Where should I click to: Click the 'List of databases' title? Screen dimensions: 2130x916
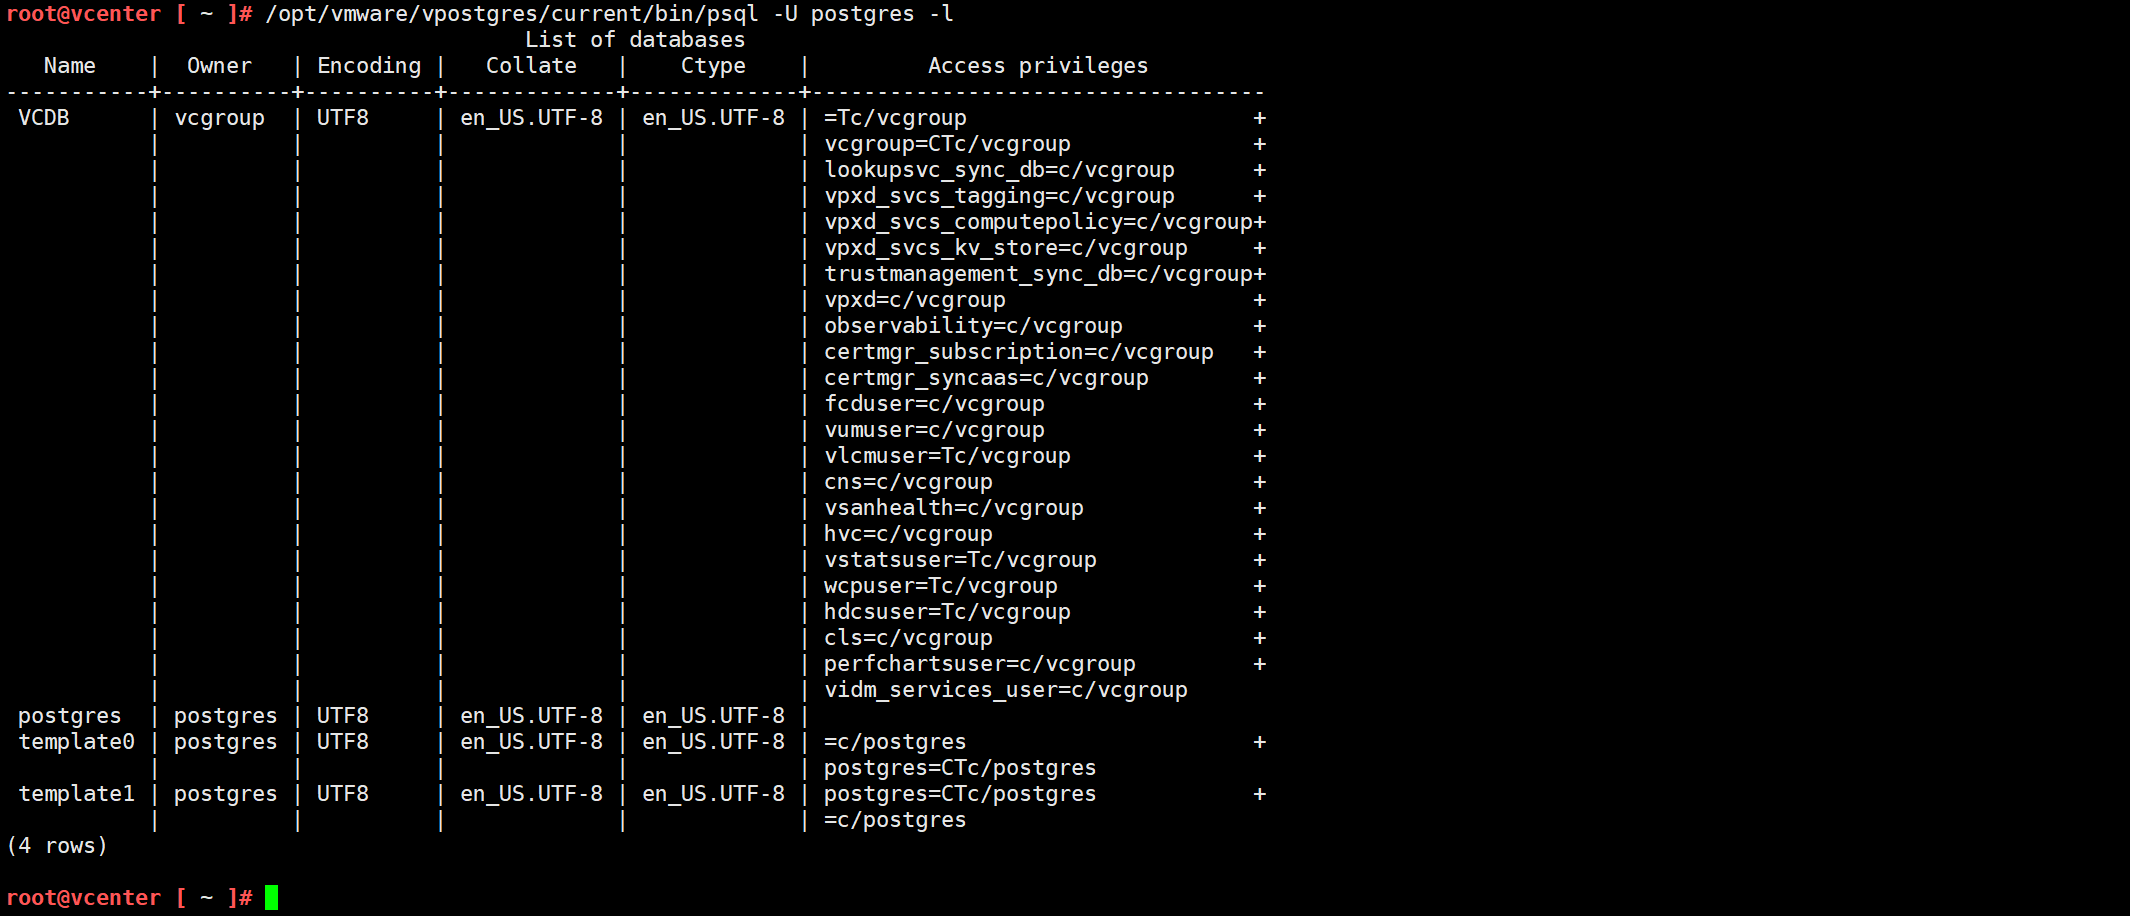click(635, 40)
